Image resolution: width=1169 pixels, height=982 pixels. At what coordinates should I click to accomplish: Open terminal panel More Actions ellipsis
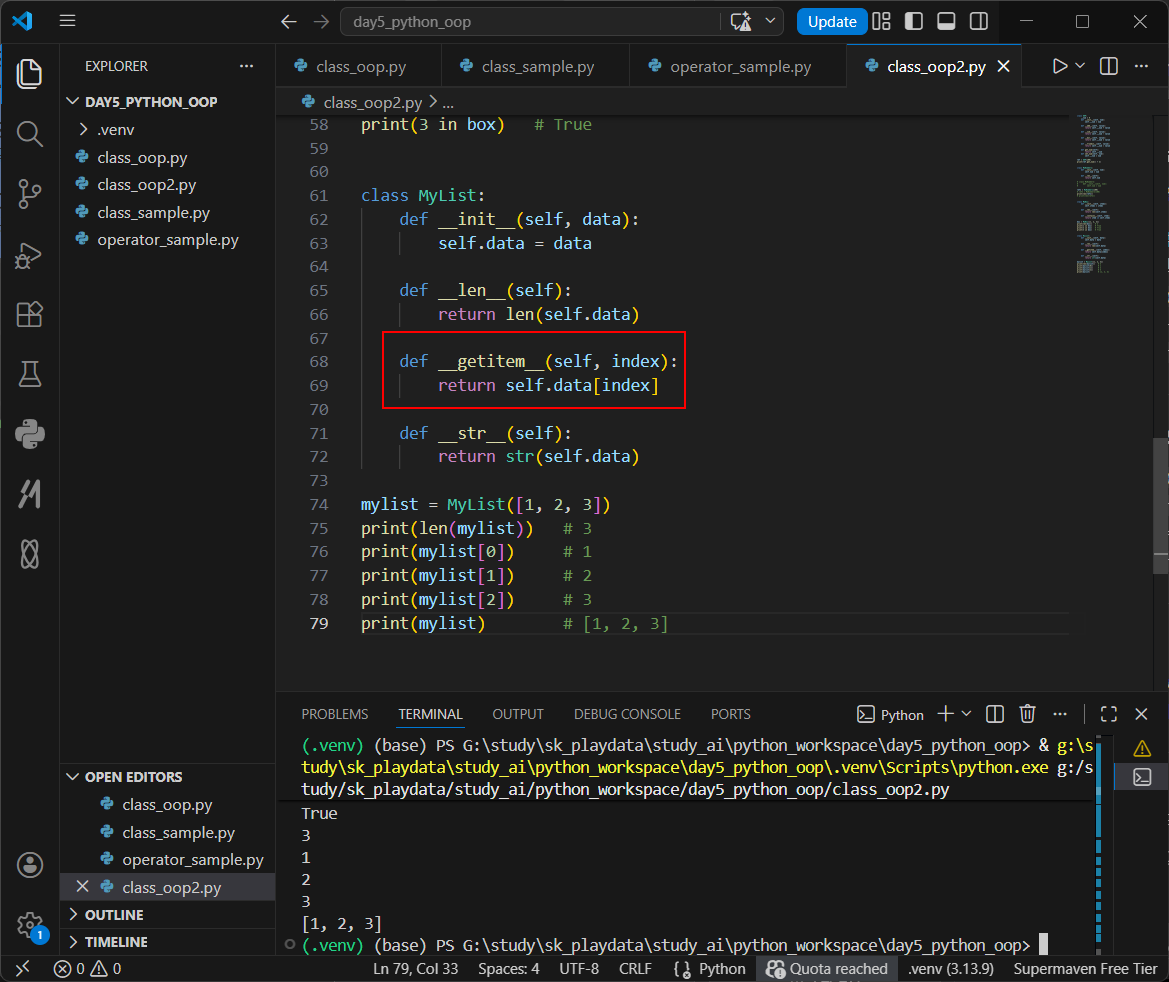[x=1060, y=714]
